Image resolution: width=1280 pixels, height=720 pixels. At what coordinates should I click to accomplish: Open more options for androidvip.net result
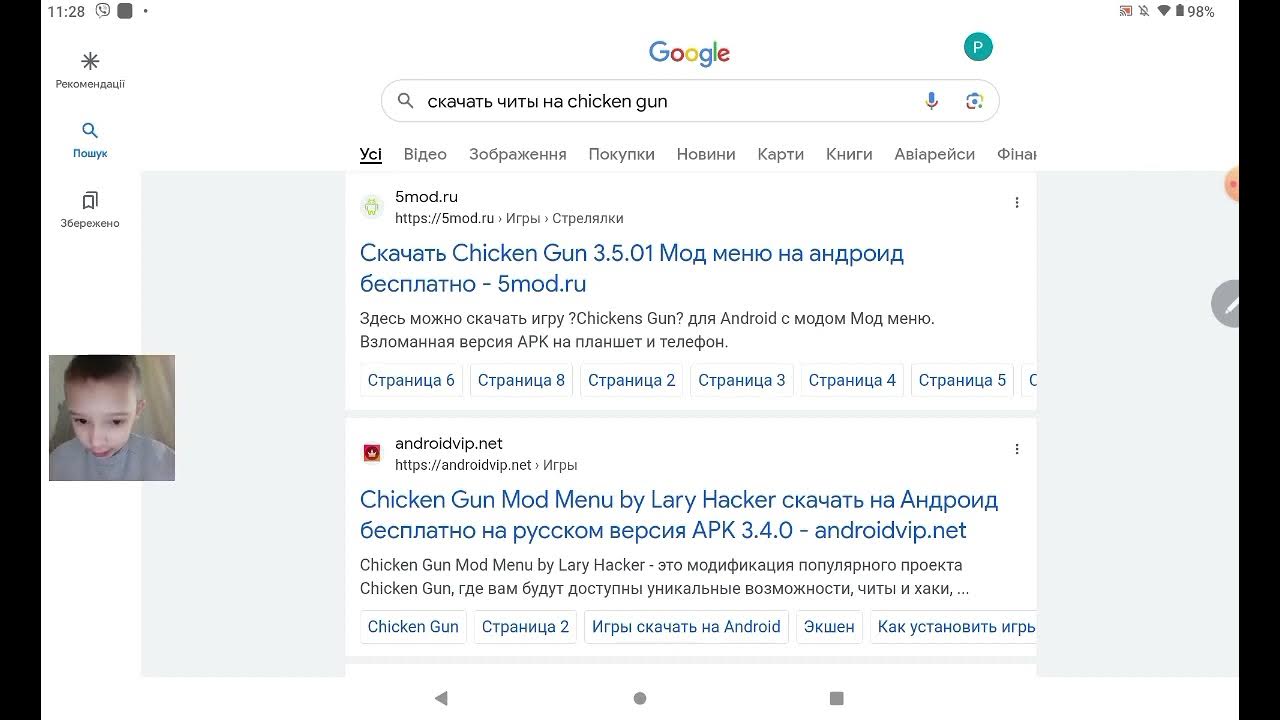[x=1017, y=450]
